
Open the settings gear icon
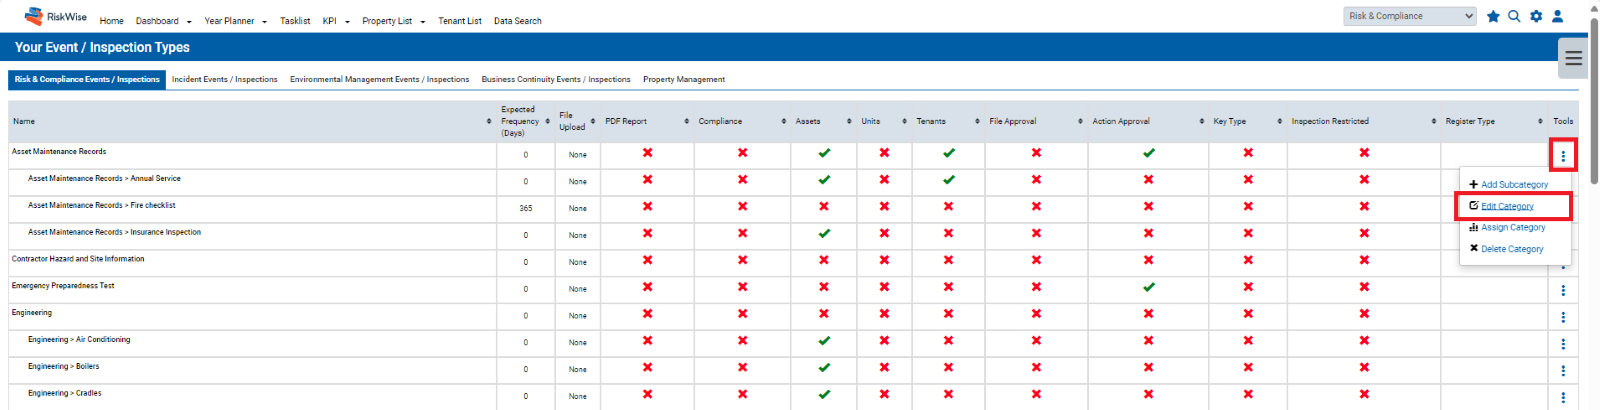(x=1536, y=16)
